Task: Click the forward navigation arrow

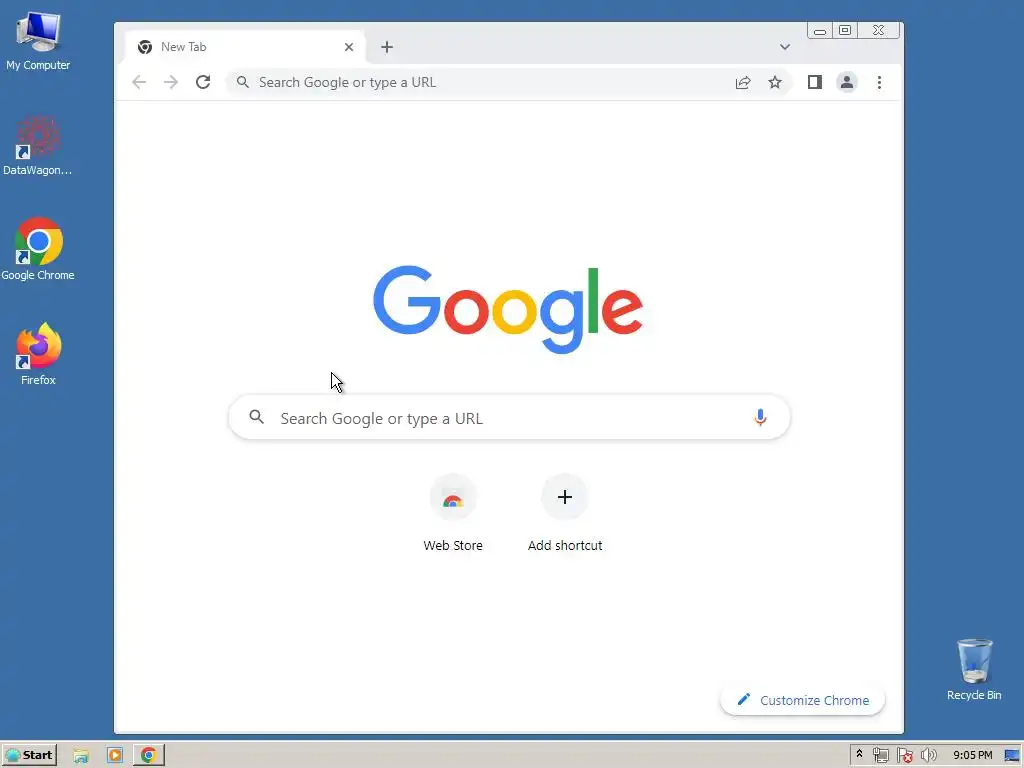Action: 170,82
